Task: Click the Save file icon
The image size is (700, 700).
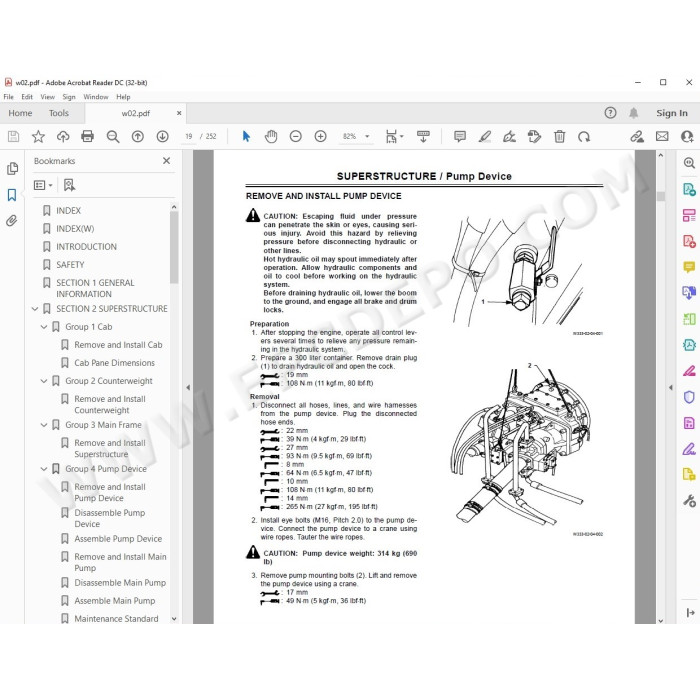Action: 13,137
